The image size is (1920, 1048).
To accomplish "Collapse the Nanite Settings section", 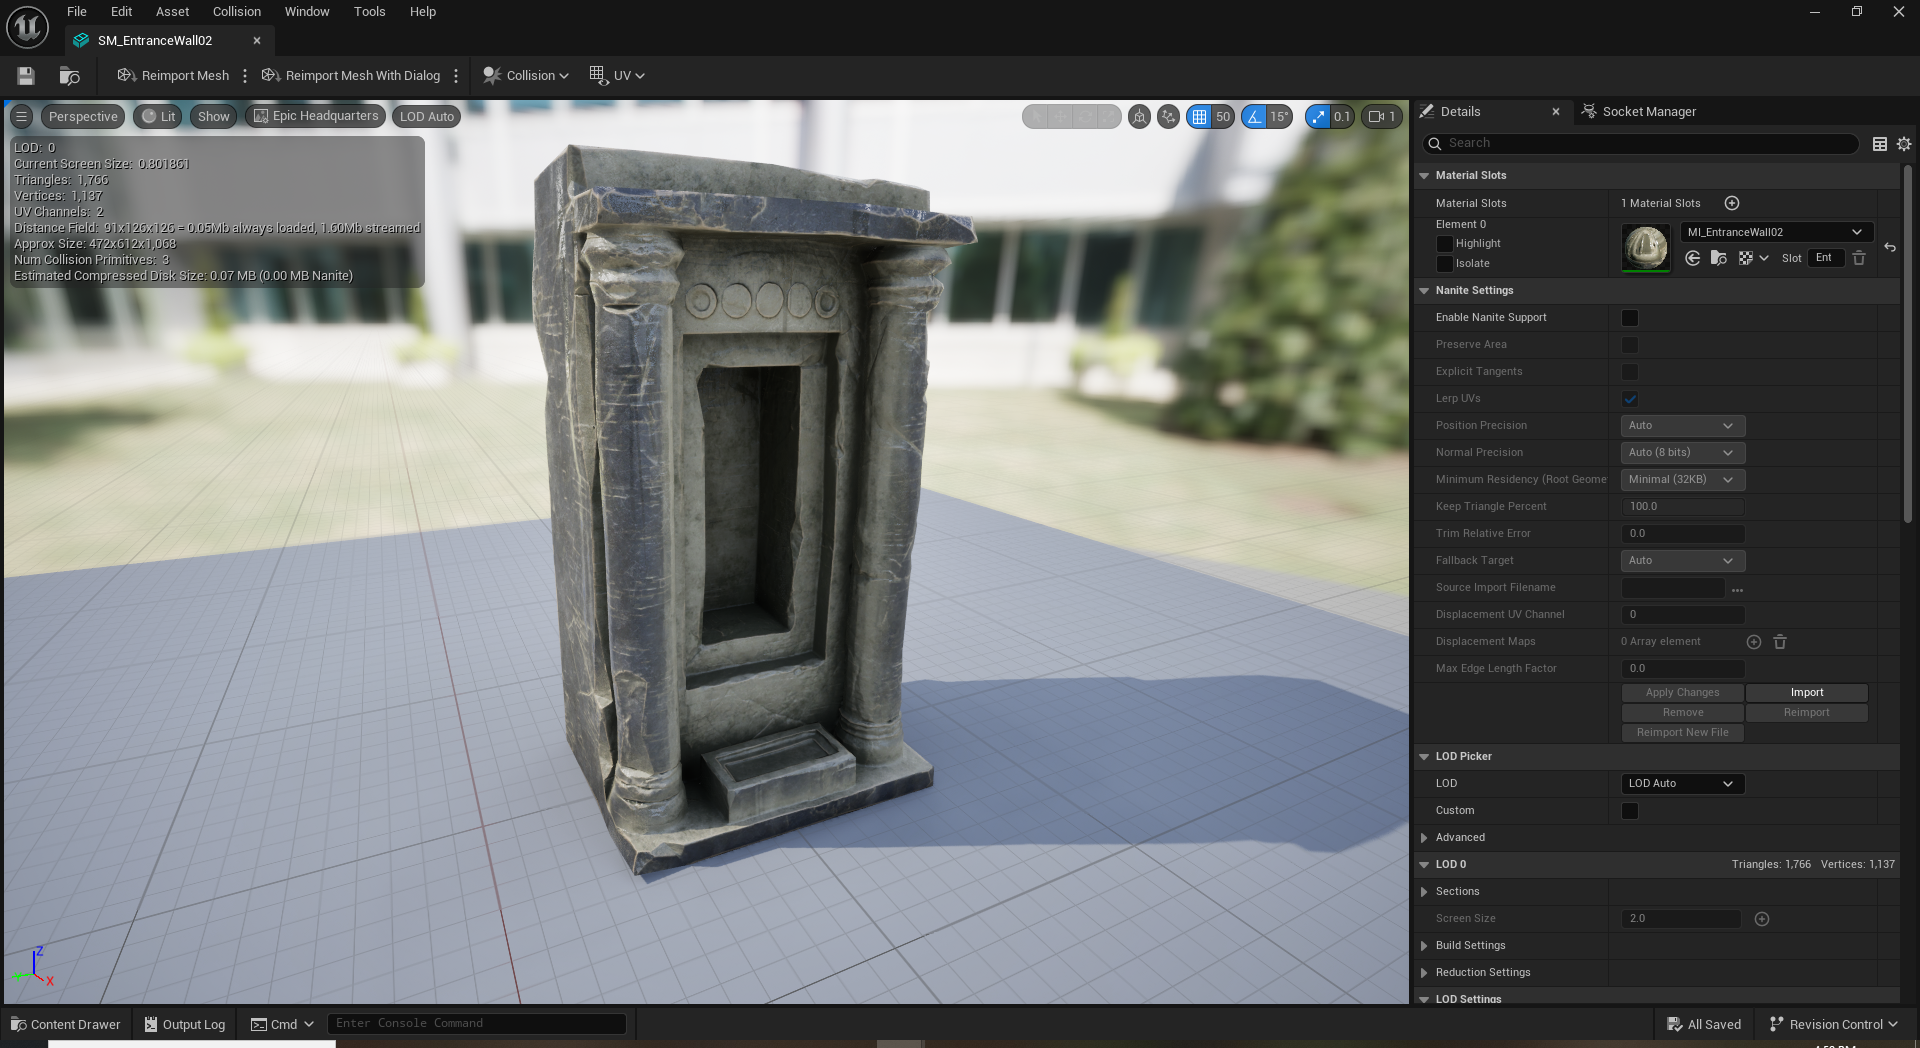I will tap(1424, 291).
